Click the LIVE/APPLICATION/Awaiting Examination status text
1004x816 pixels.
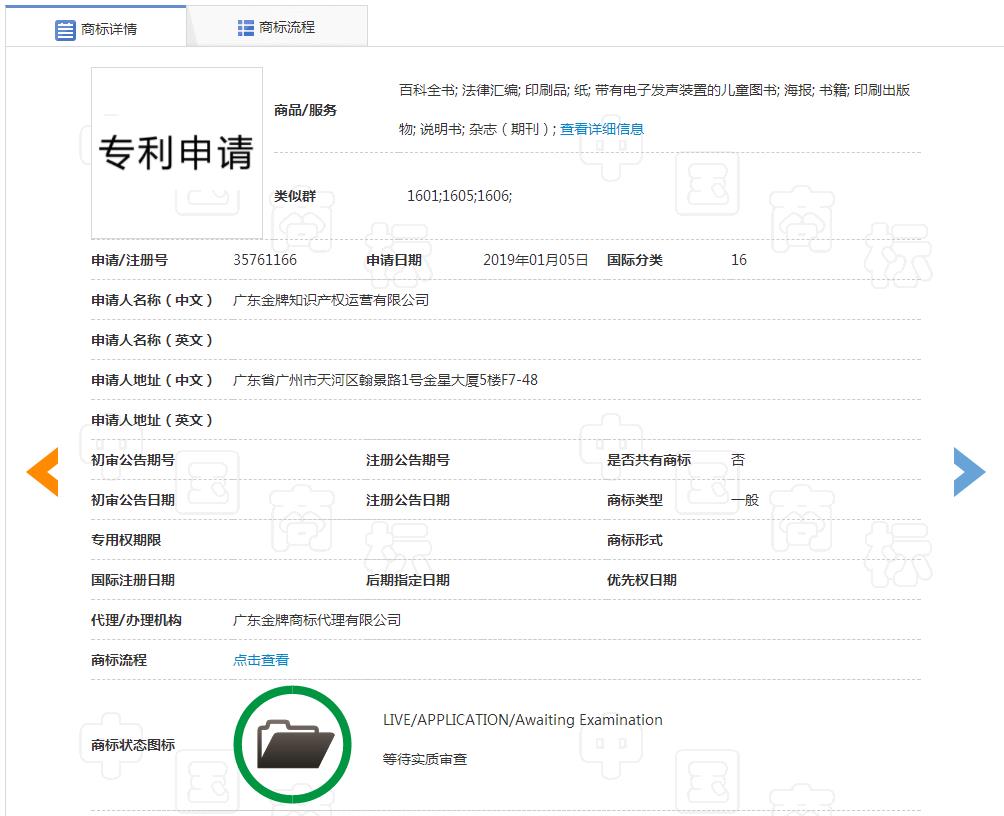(x=522, y=720)
